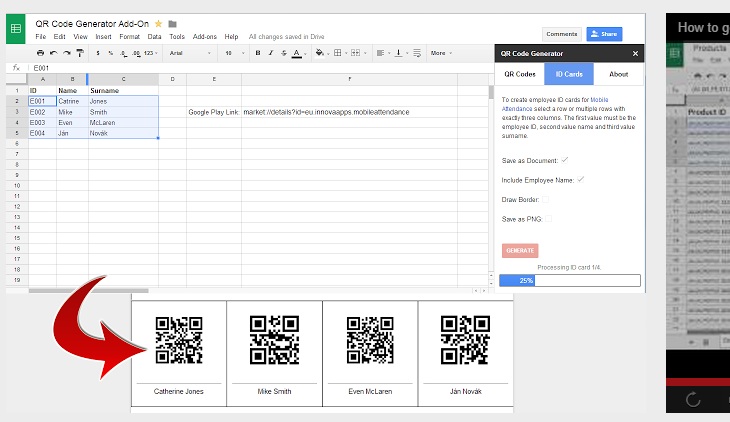Format selection as percent
The image size is (730, 422).
pyautogui.click(x=110, y=53)
